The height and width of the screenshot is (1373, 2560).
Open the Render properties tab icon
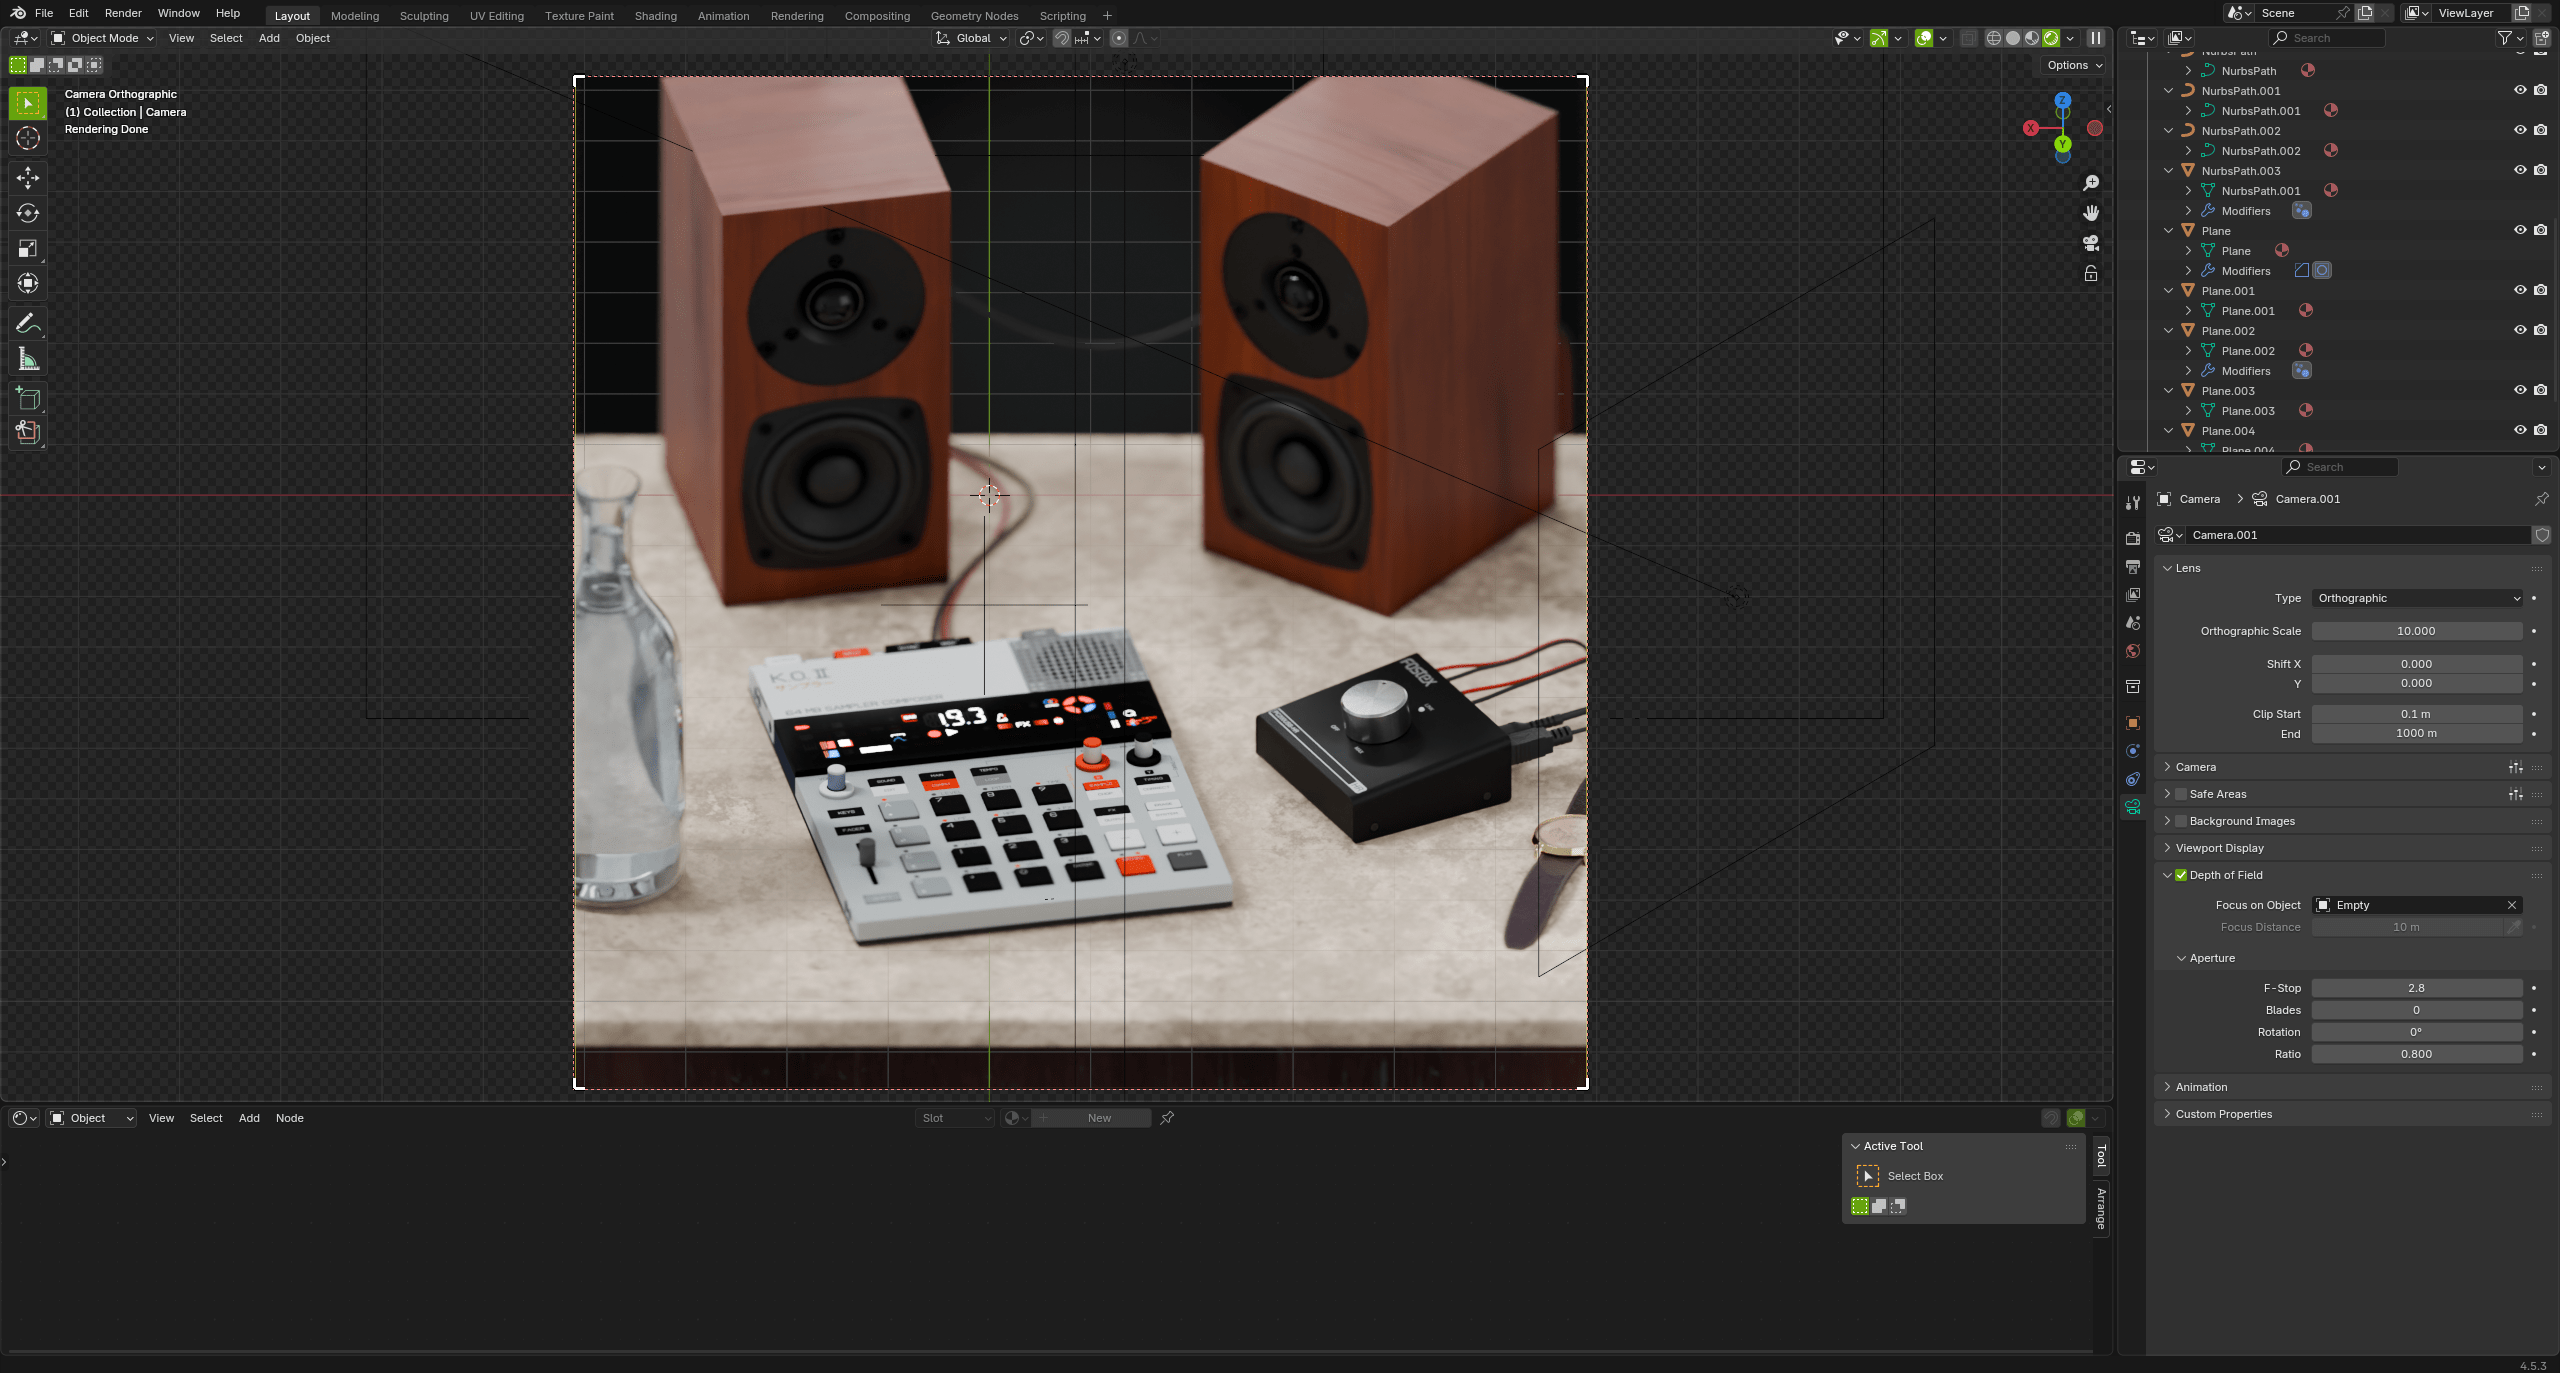tap(2133, 538)
